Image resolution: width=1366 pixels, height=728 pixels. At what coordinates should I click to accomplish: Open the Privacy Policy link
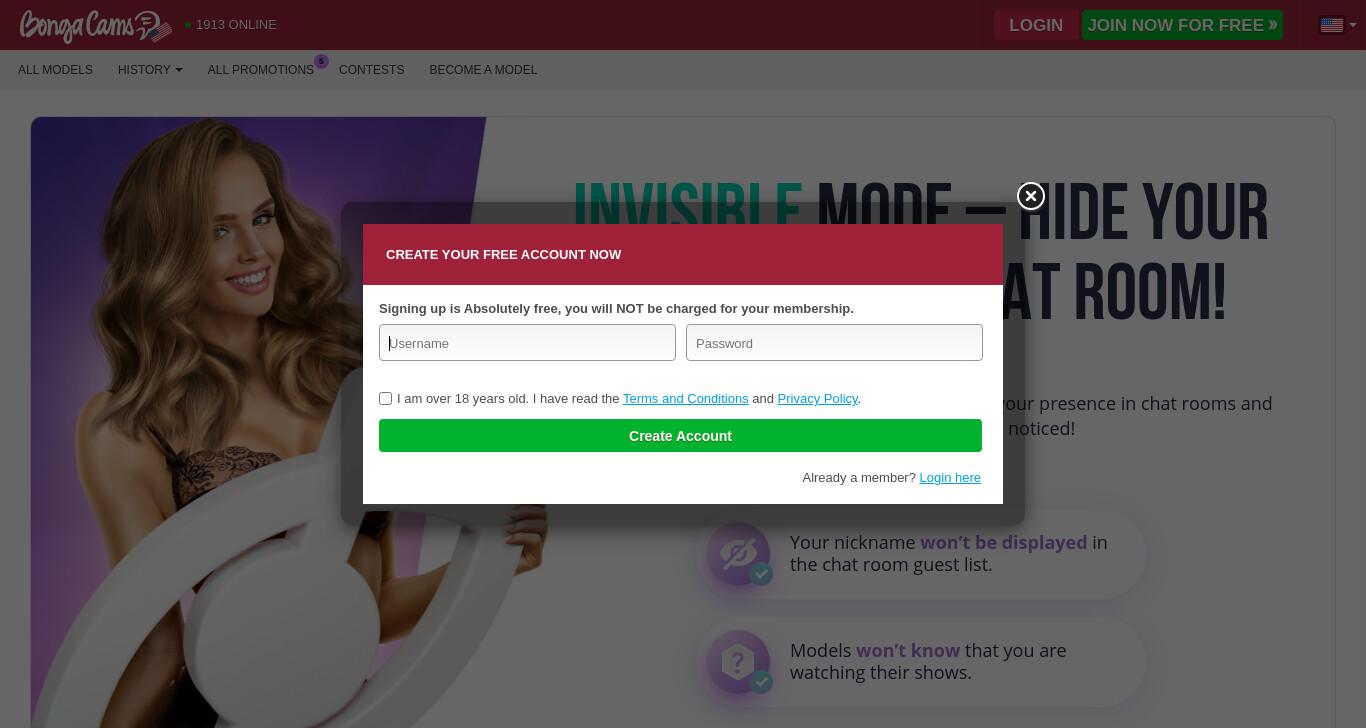(817, 398)
